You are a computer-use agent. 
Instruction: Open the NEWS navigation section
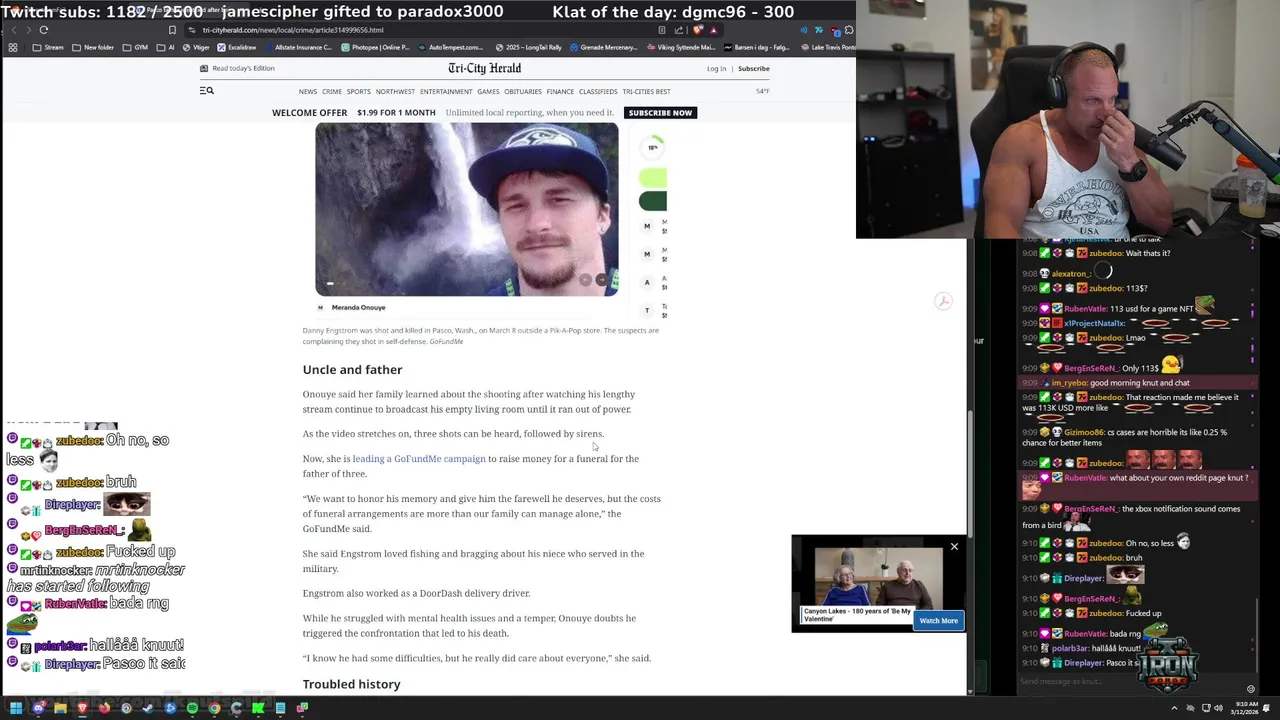pyautogui.click(x=307, y=92)
